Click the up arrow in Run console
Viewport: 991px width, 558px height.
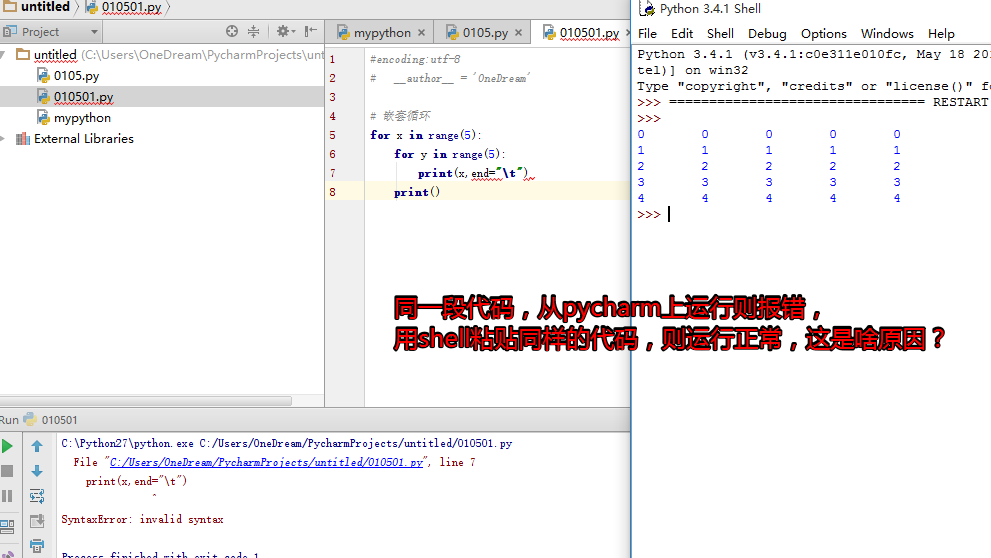(37, 446)
